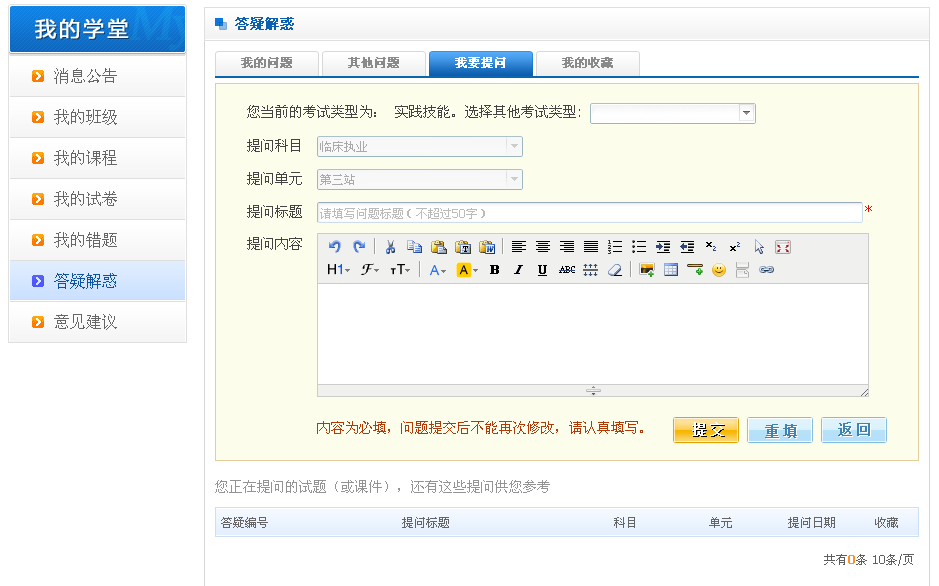Open 意见建议 in sidebar
Image resolution: width=939 pixels, height=586 pixels.
tap(98, 322)
